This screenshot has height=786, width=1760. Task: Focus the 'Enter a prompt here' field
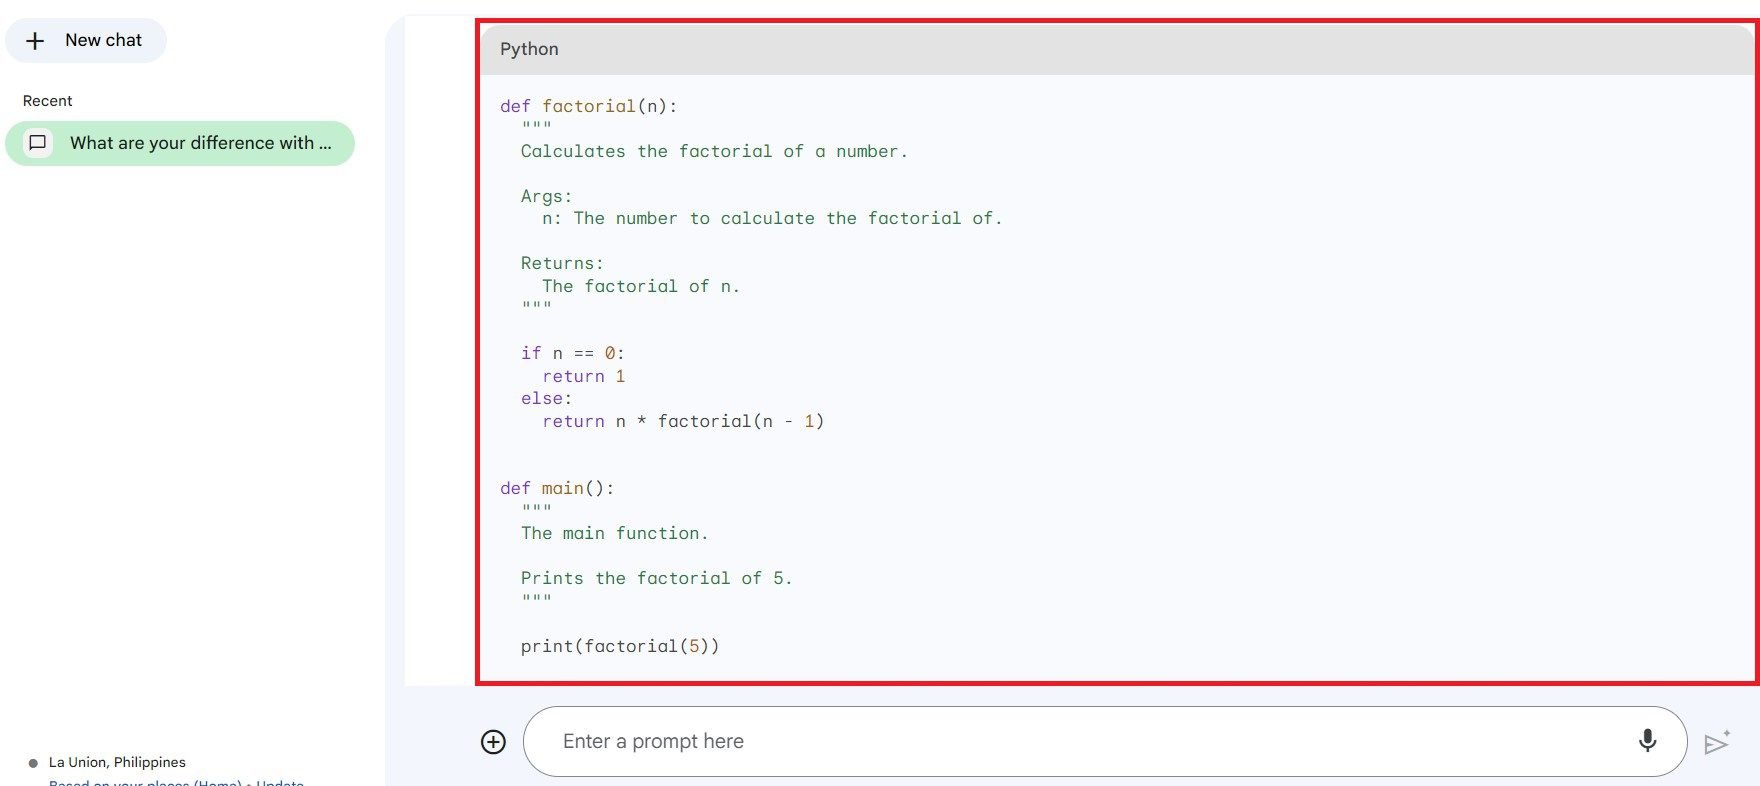[1105, 742]
